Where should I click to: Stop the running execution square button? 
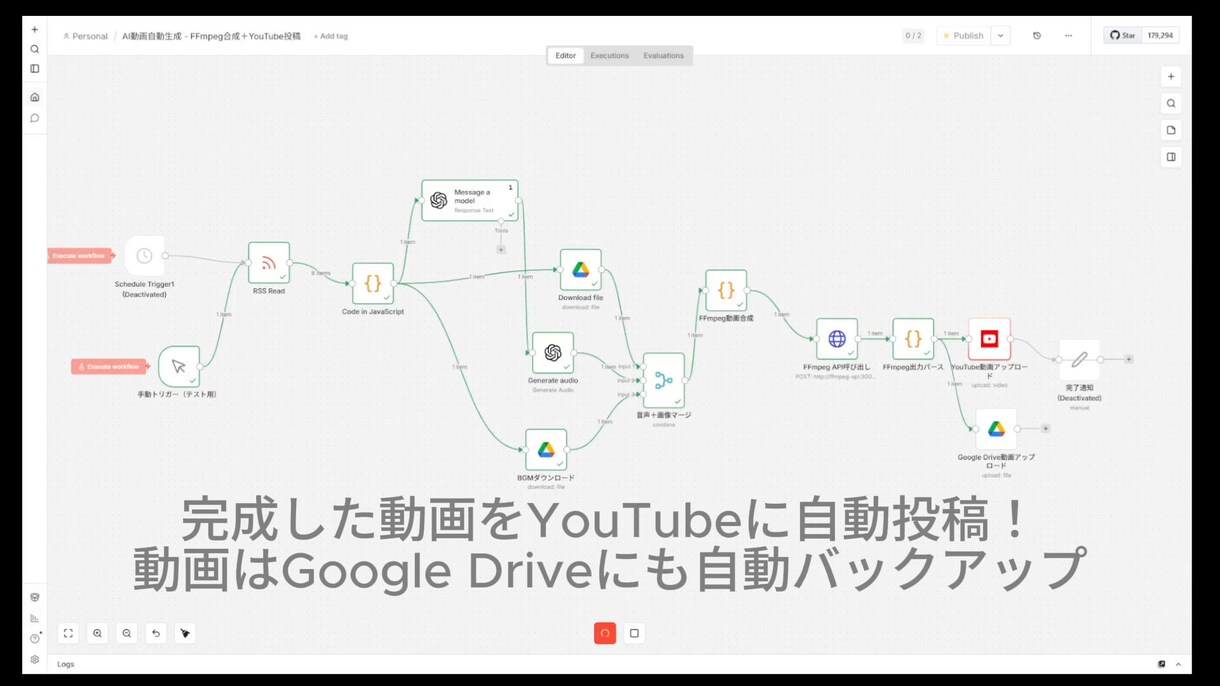[634, 633]
